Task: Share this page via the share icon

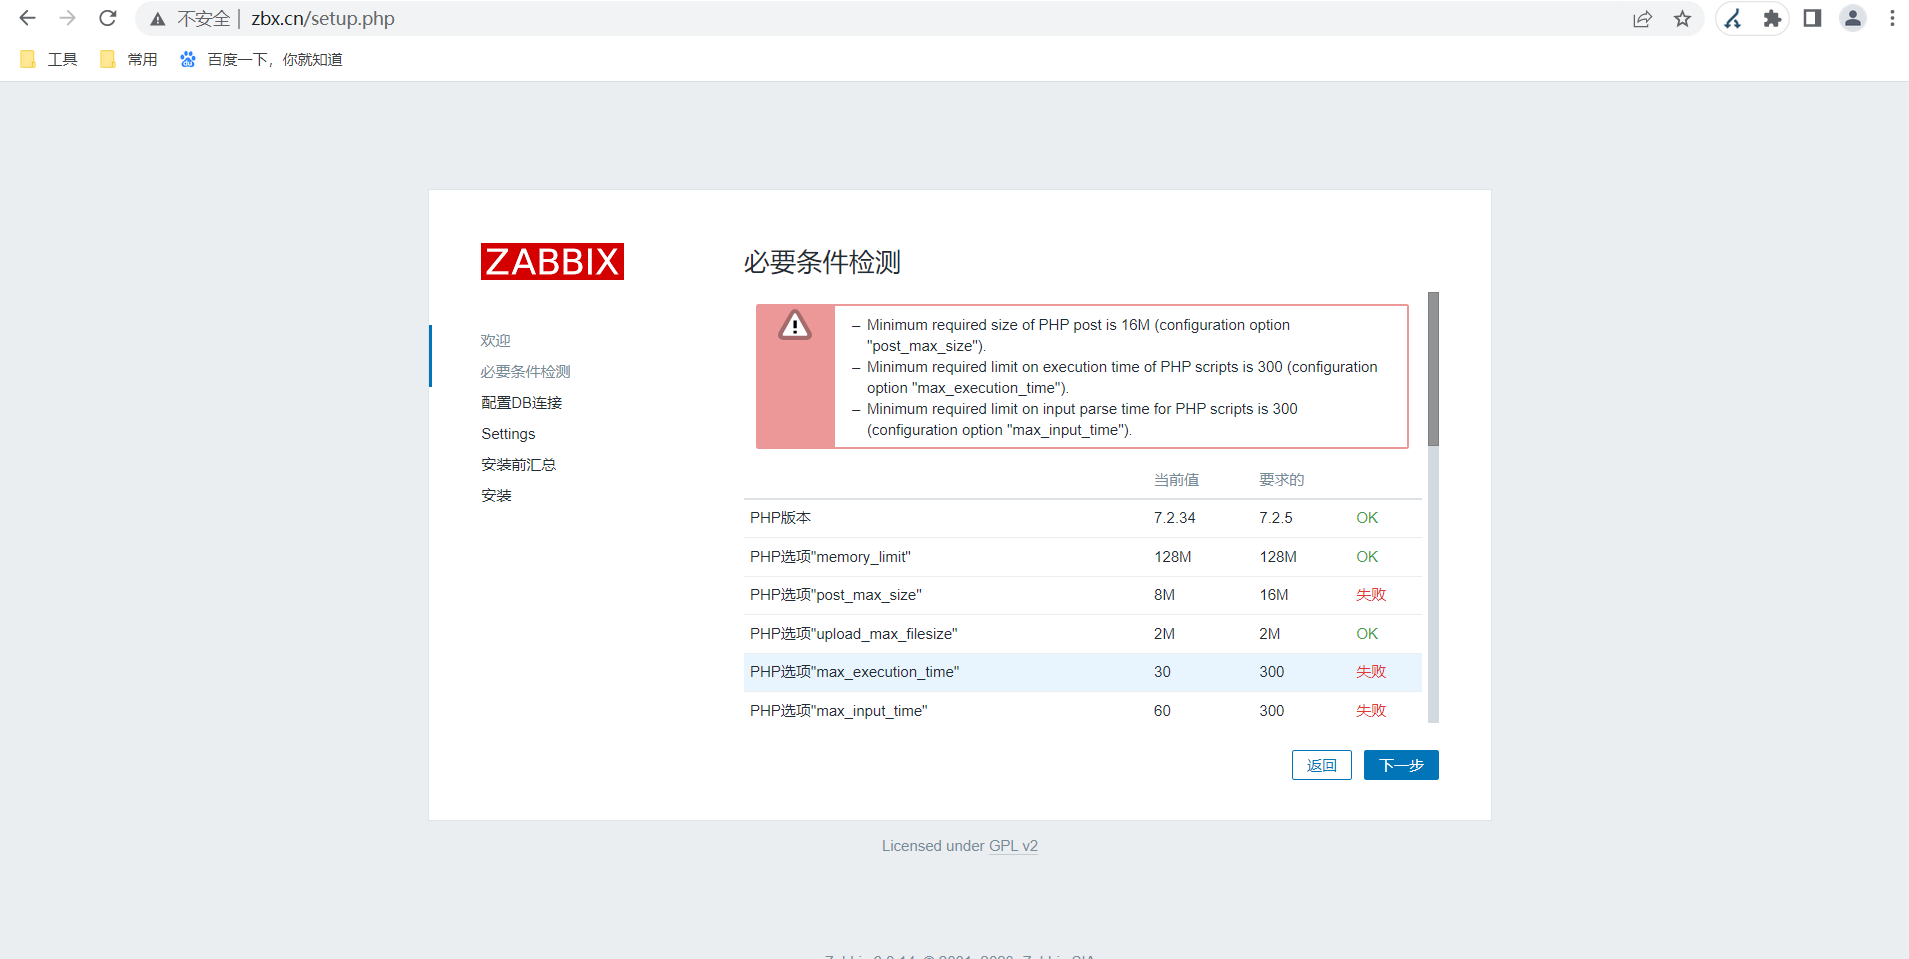Action: point(1642,19)
